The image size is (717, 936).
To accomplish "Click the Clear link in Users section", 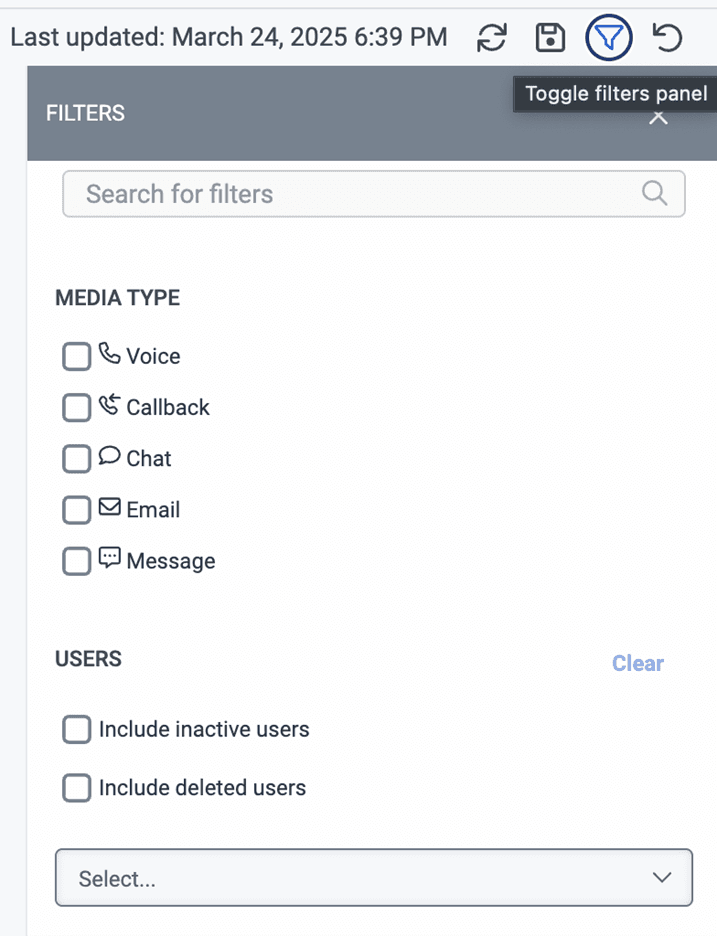I will (638, 663).
